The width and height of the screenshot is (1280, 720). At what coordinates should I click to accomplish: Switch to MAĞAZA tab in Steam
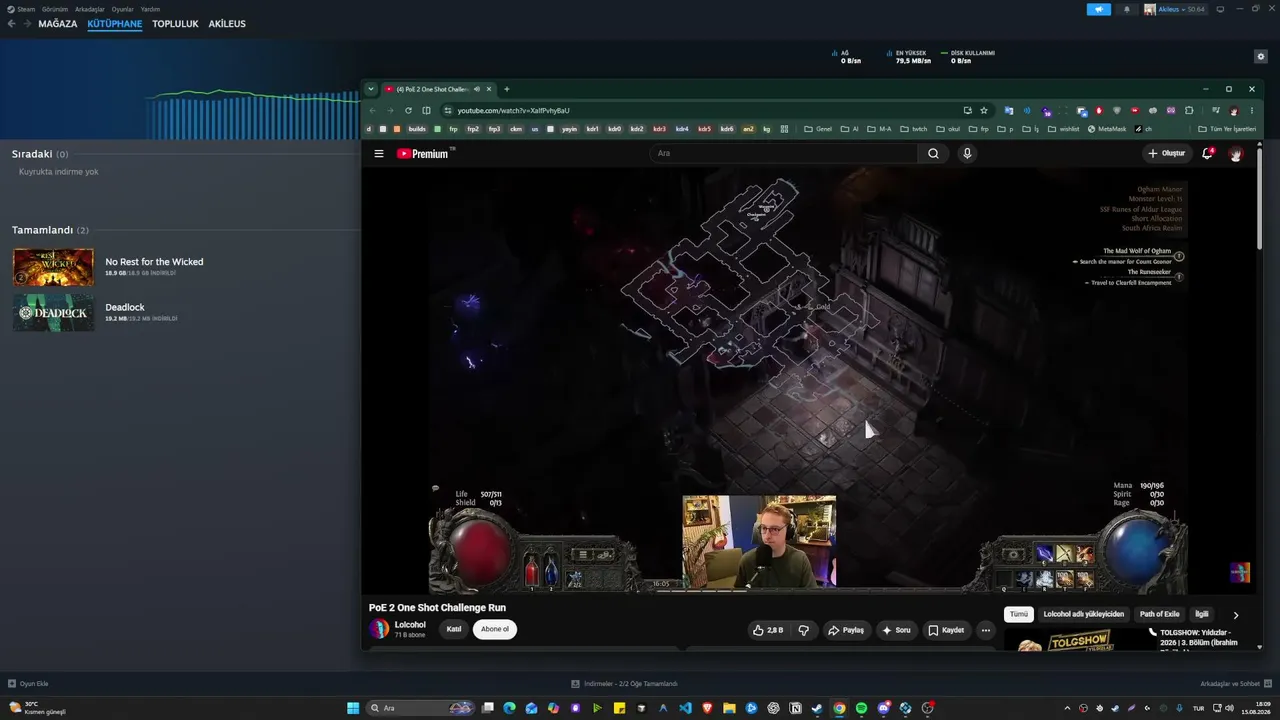(x=57, y=24)
